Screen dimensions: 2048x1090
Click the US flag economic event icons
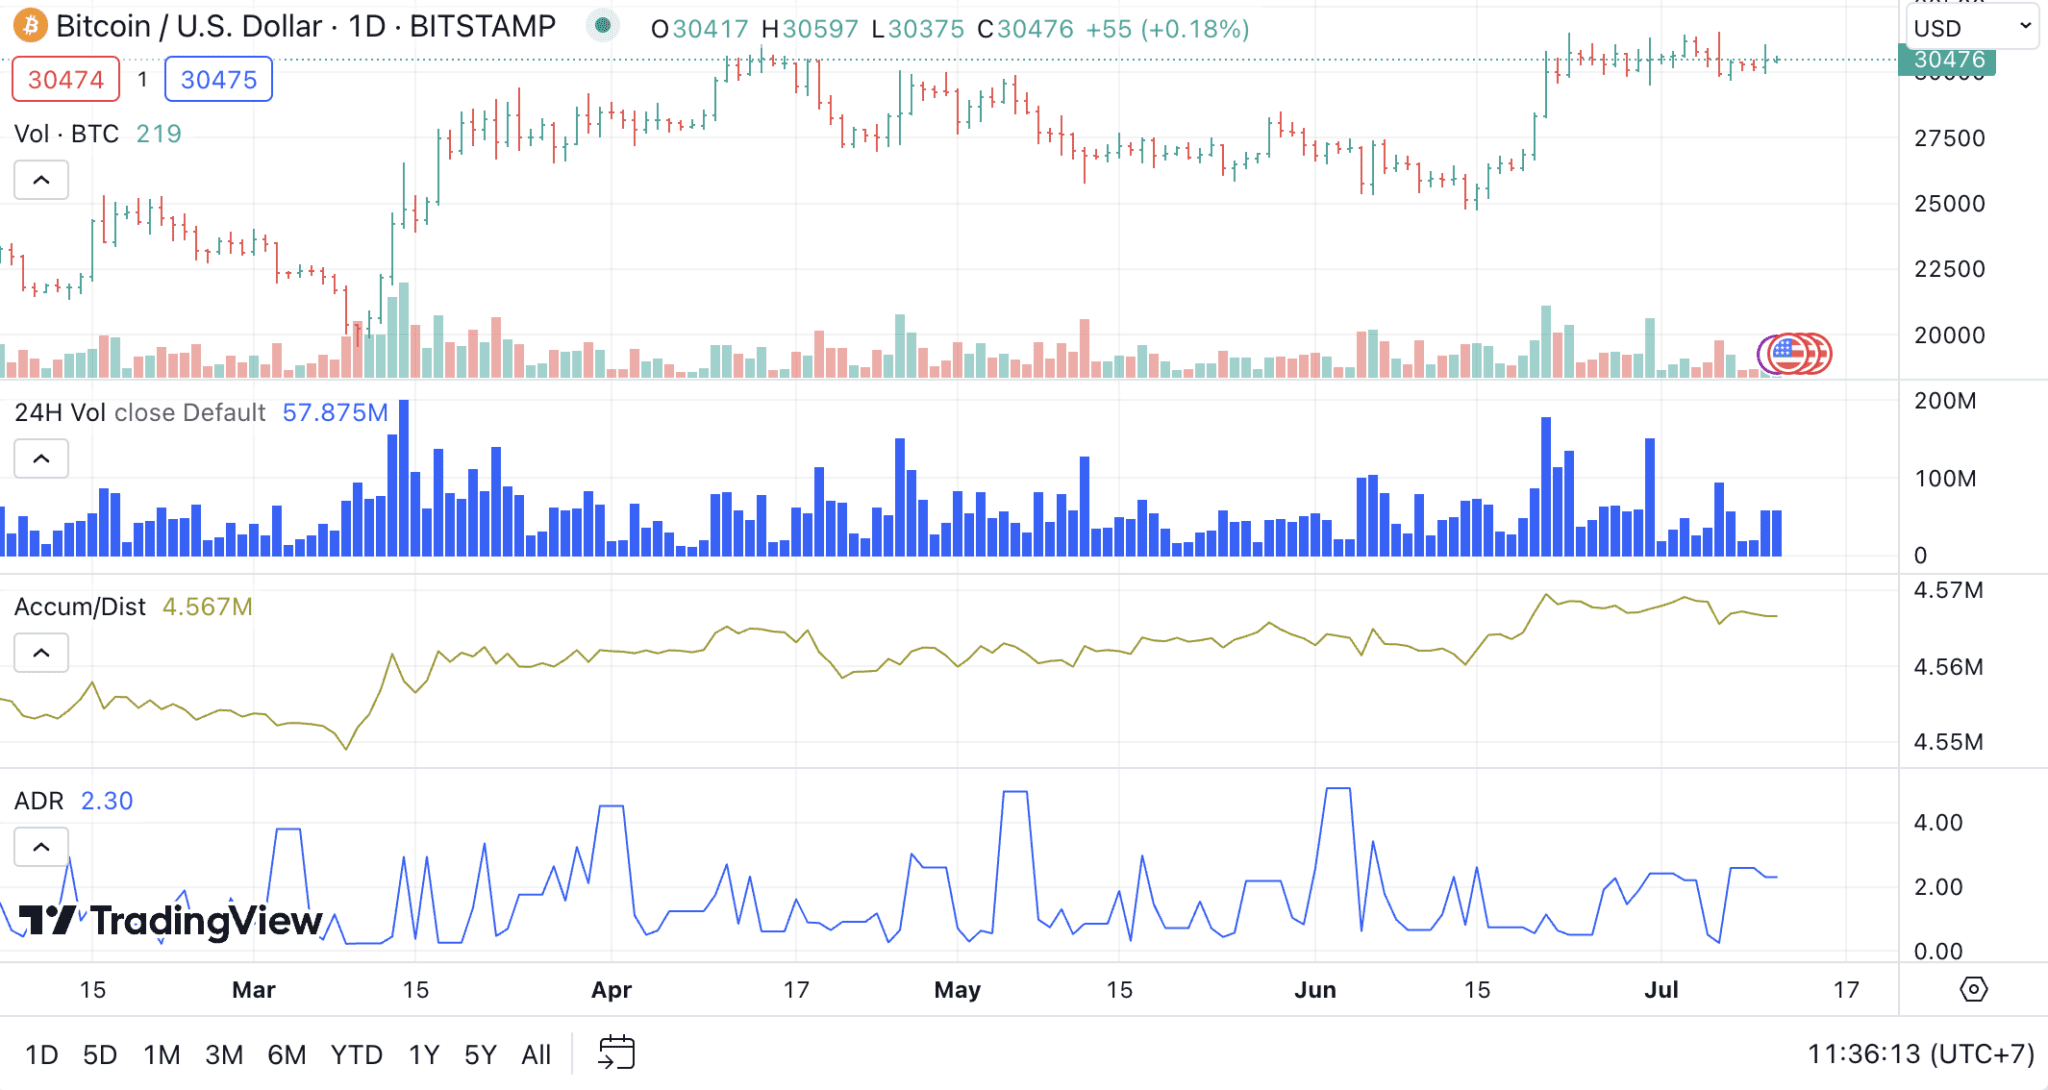point(1795,353)
